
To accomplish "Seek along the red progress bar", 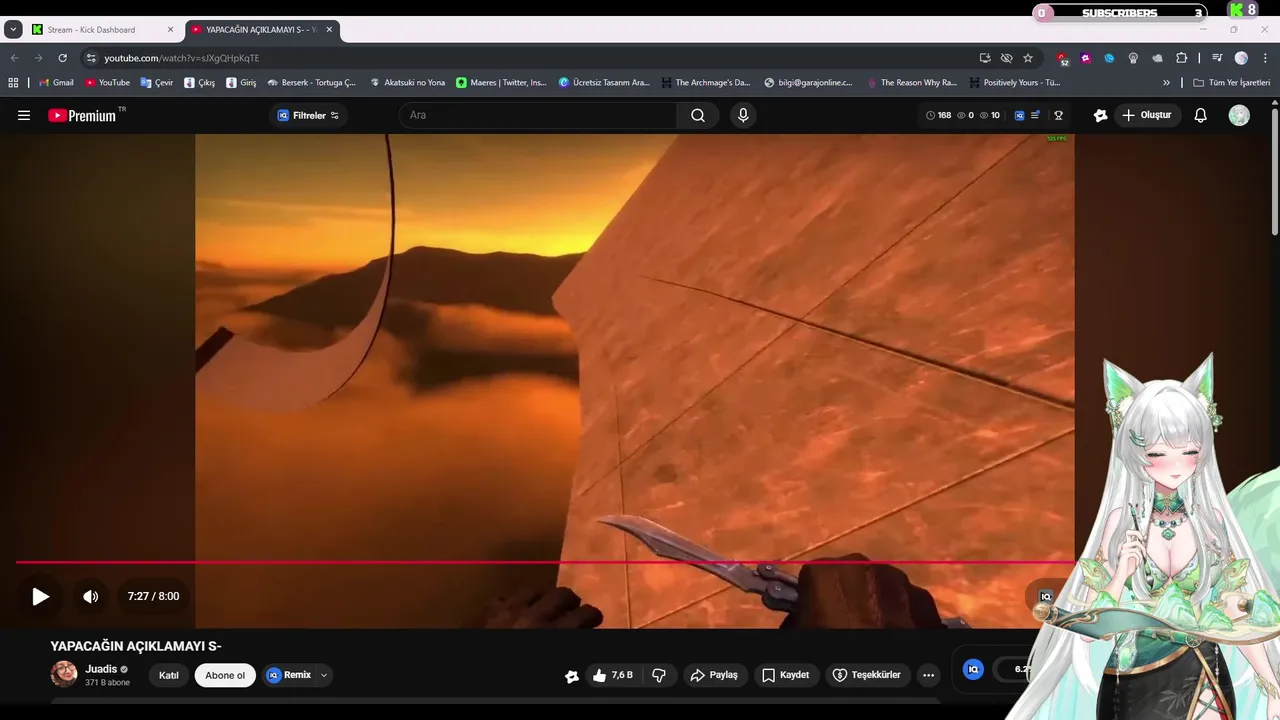I will [545, 562].
